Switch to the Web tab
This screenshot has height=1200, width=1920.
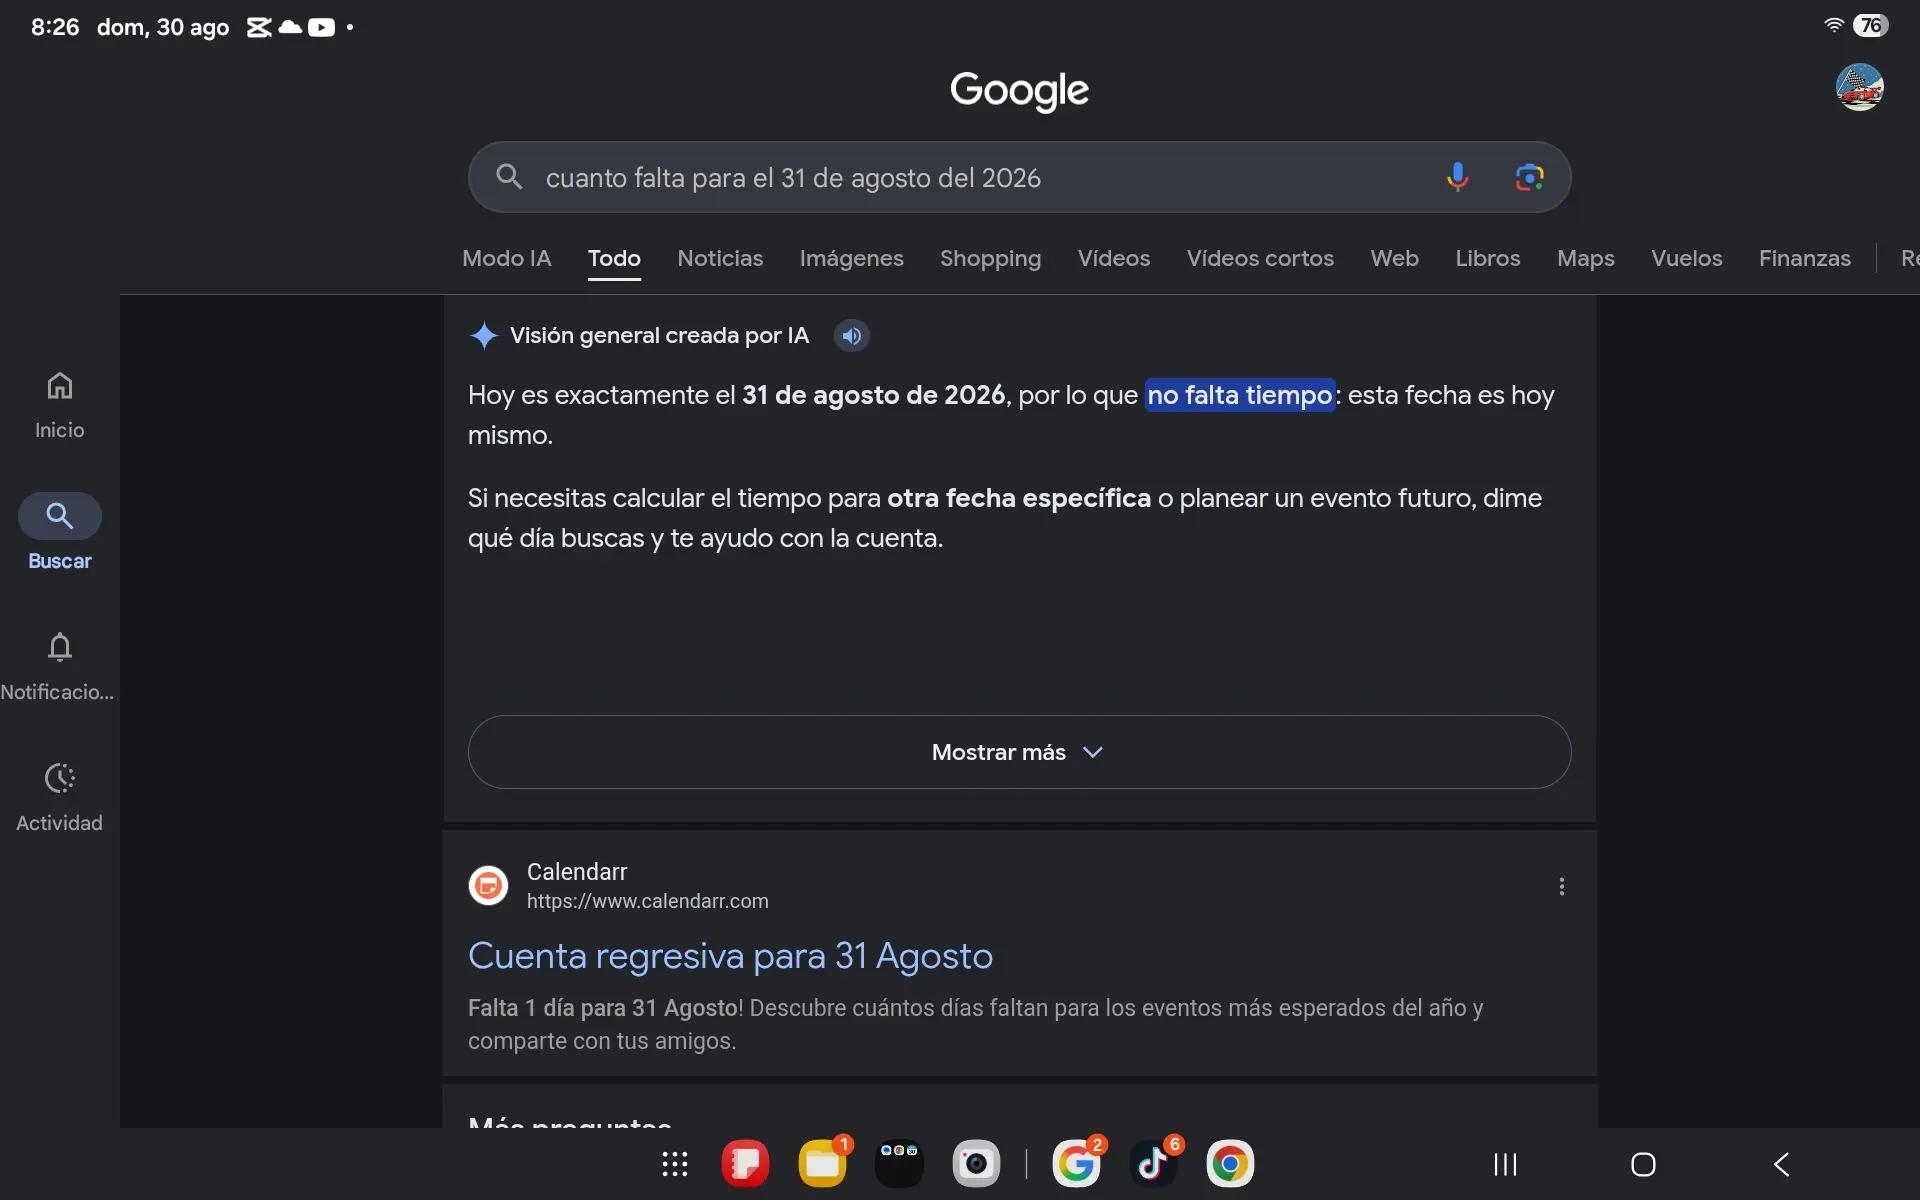[1394, 258]
